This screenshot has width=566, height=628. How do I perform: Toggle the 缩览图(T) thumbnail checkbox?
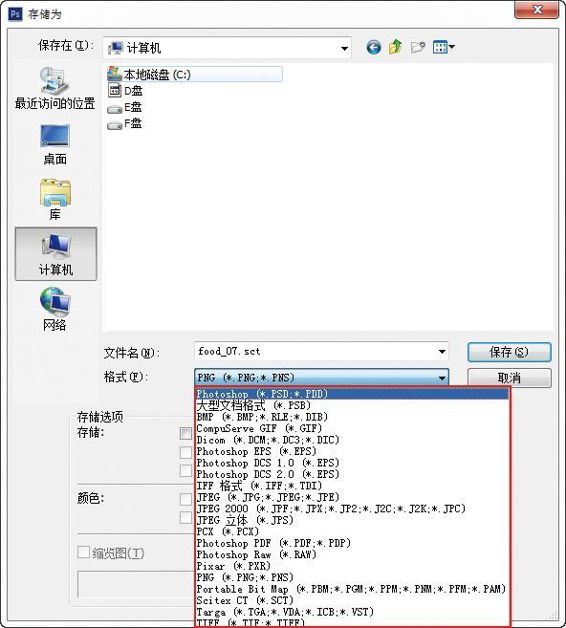(83, 552)
